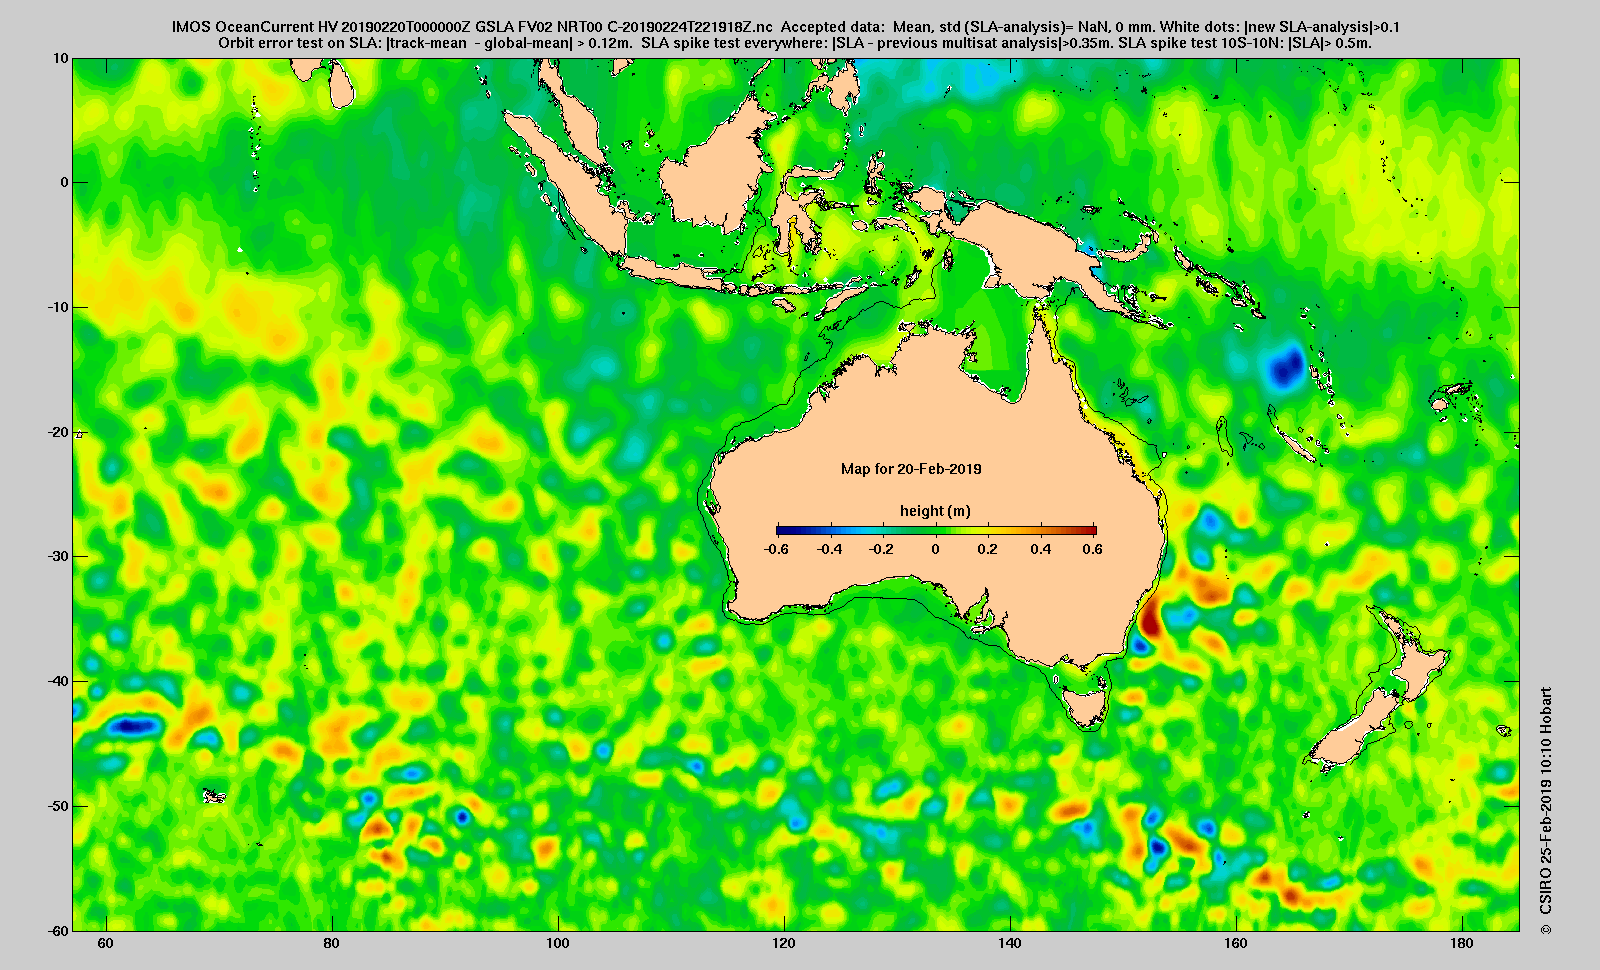Click the CSIRO 25-Feb-2019 copyright text
The width and height of the screenshot is (1600, 970).
coord(1546,811)
